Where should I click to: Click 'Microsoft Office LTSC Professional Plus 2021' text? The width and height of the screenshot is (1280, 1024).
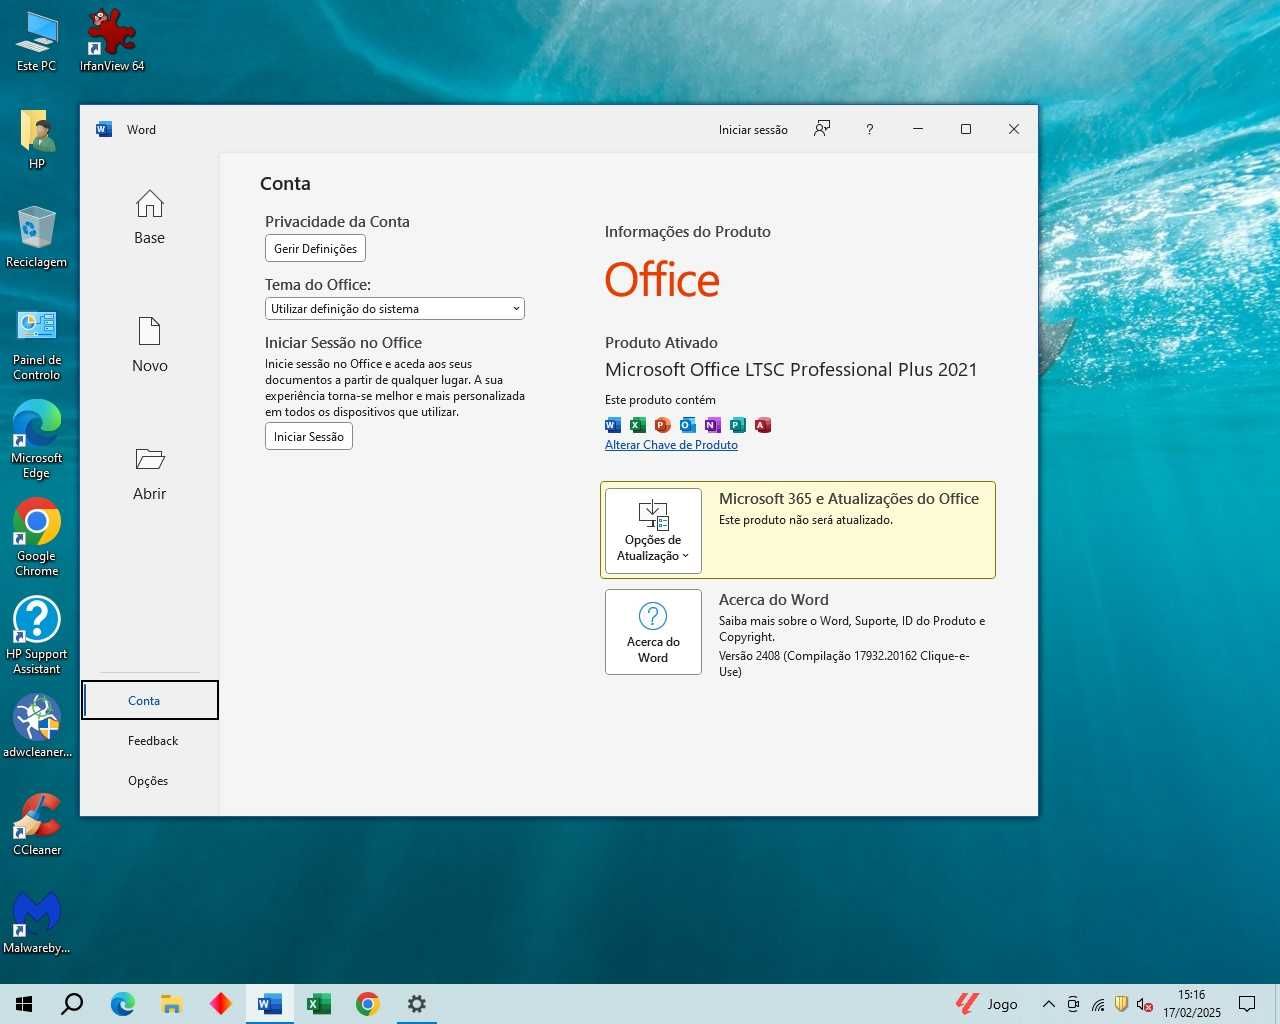791,370
